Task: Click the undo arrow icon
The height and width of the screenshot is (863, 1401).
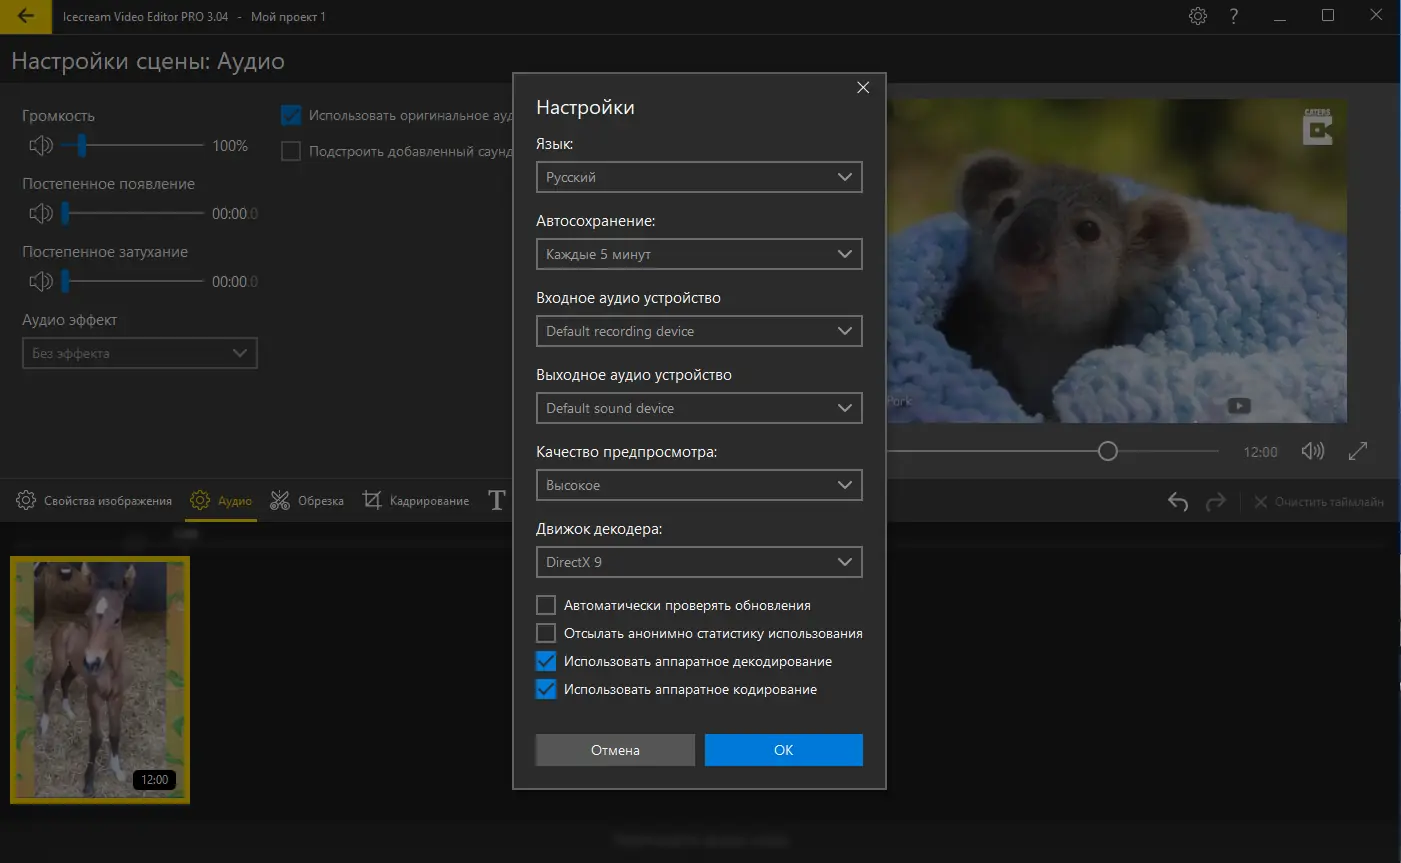Action: (x=1178, y=501)
